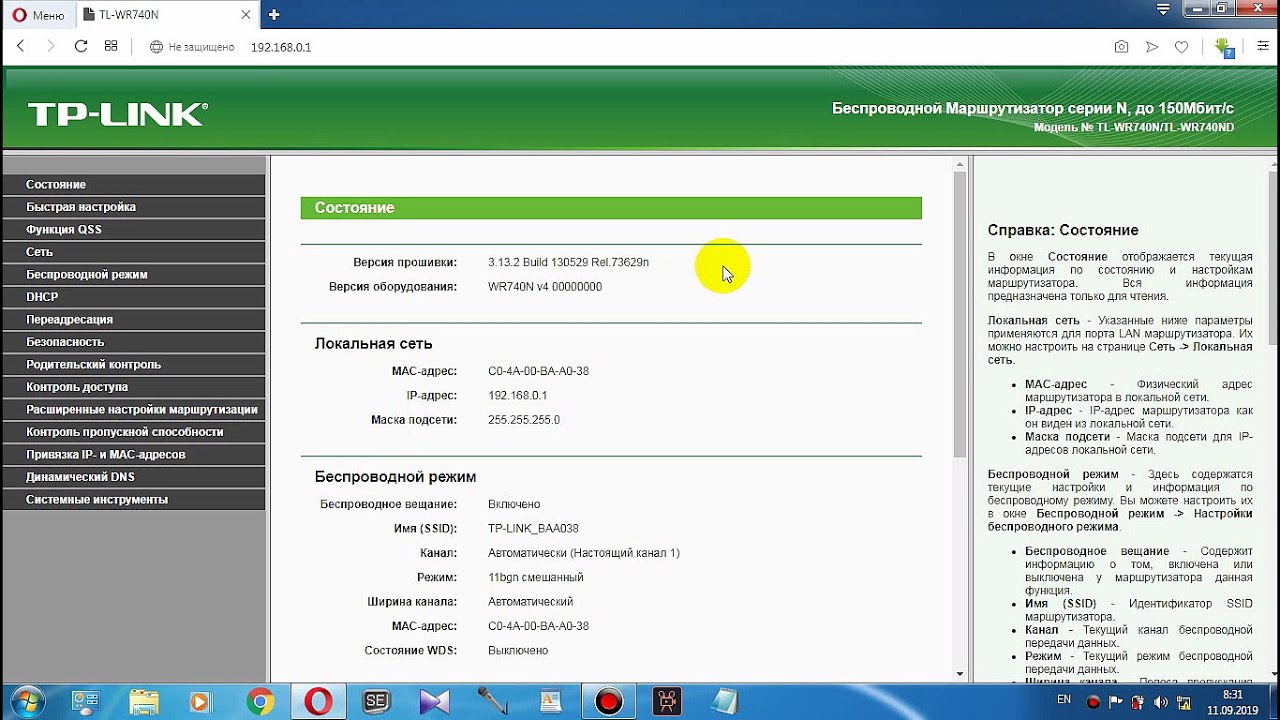Open the green download extension icon

(1224, 47)
